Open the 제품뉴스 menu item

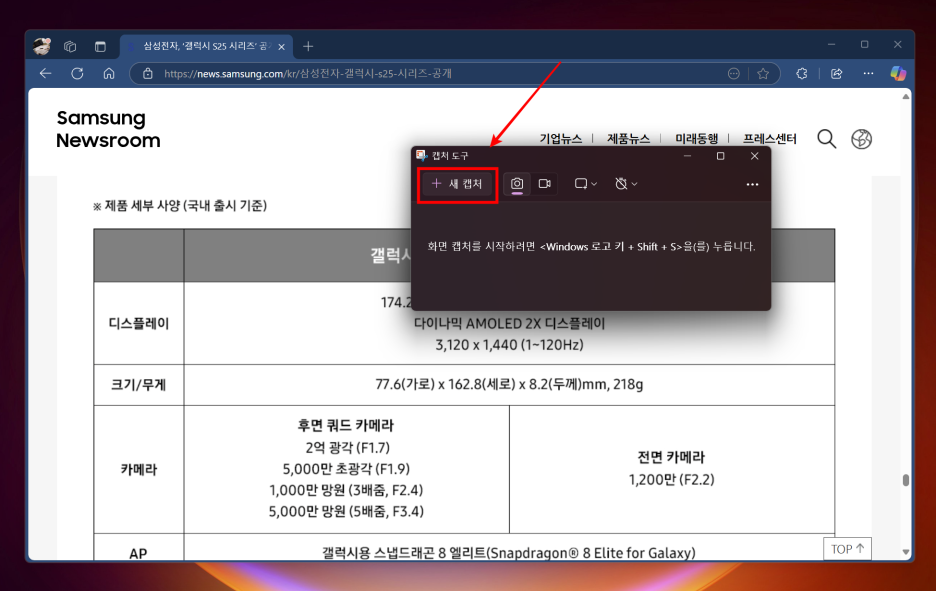tap(629, 138)
